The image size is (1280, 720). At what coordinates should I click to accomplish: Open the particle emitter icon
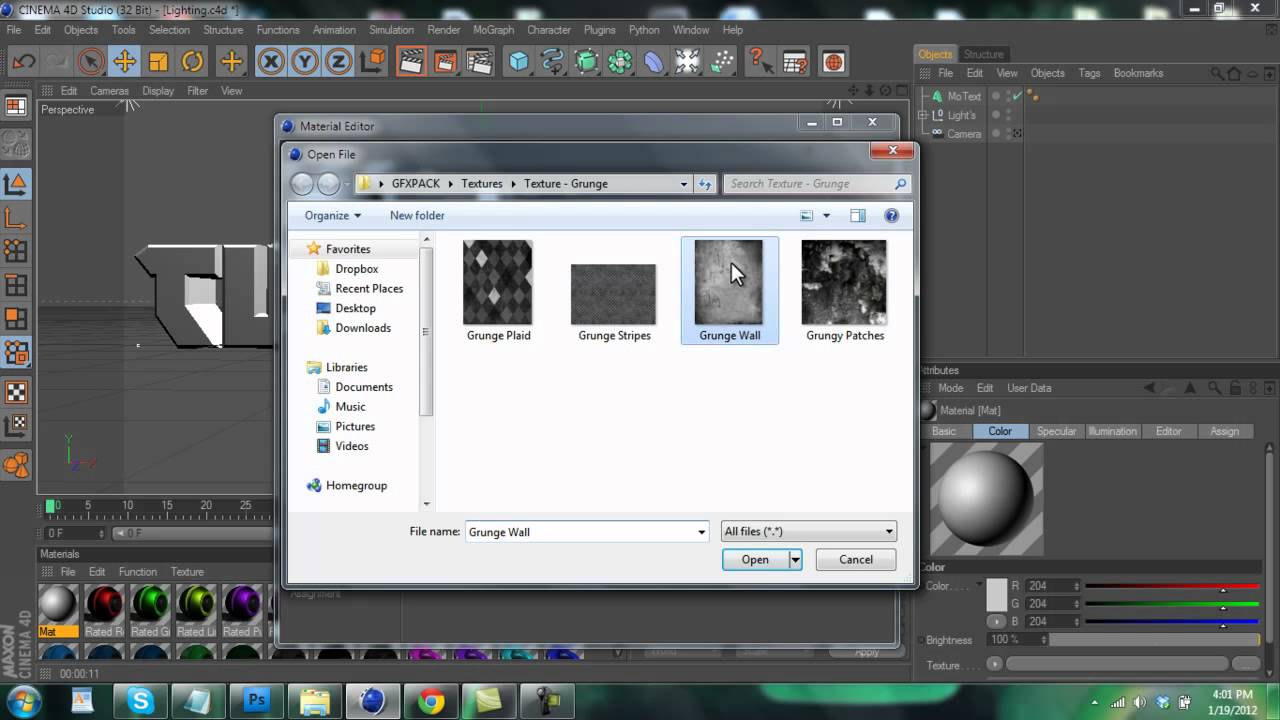coord(722,61)
